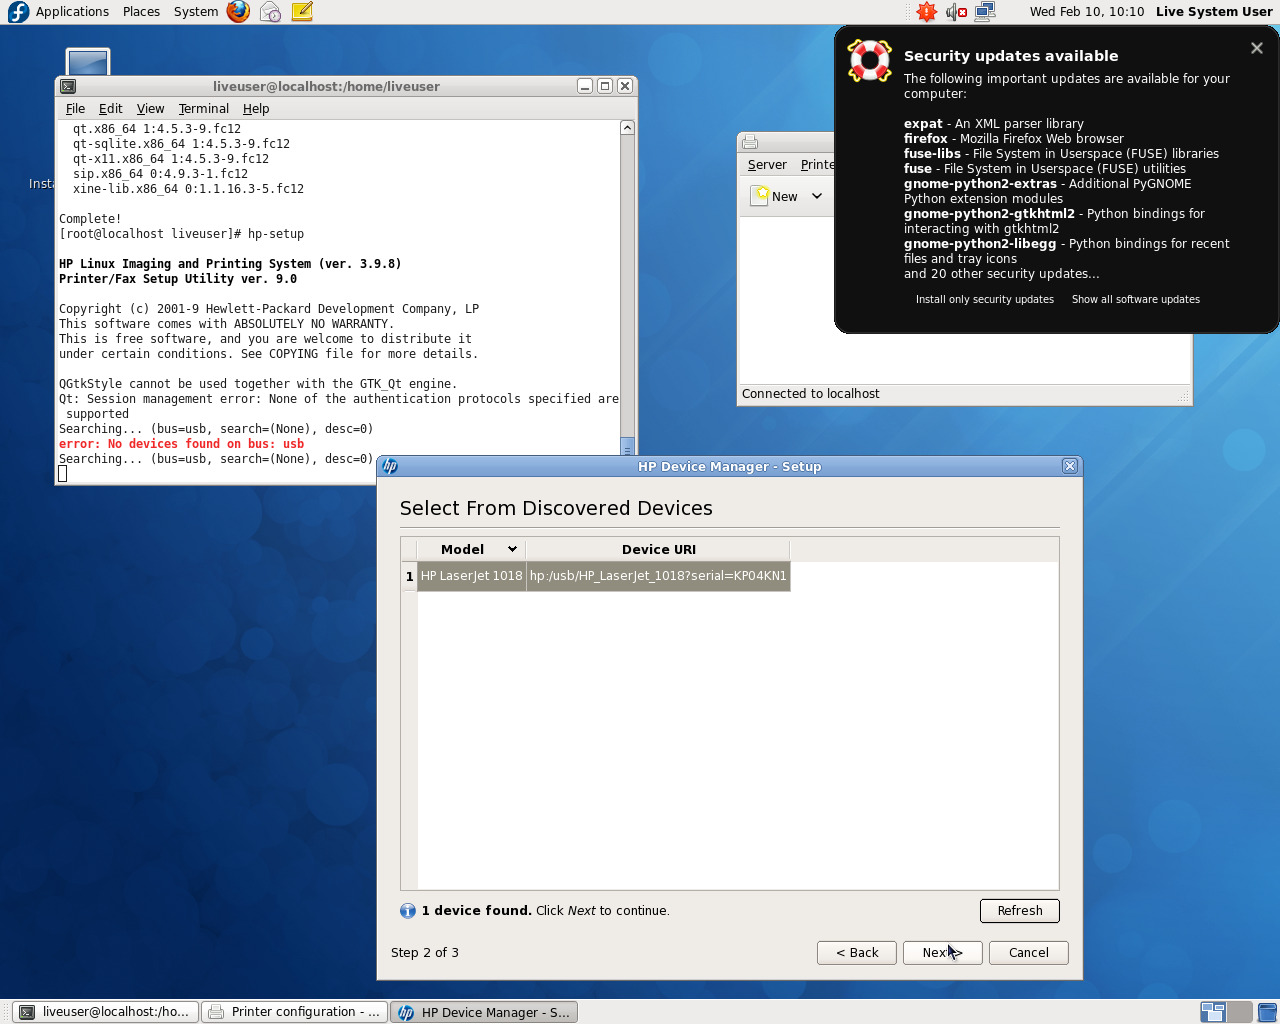The height and width of the screenshot is (1024, 1280).
Task: Dismiss the security updates notification
Action: [x=1257, y=48]
